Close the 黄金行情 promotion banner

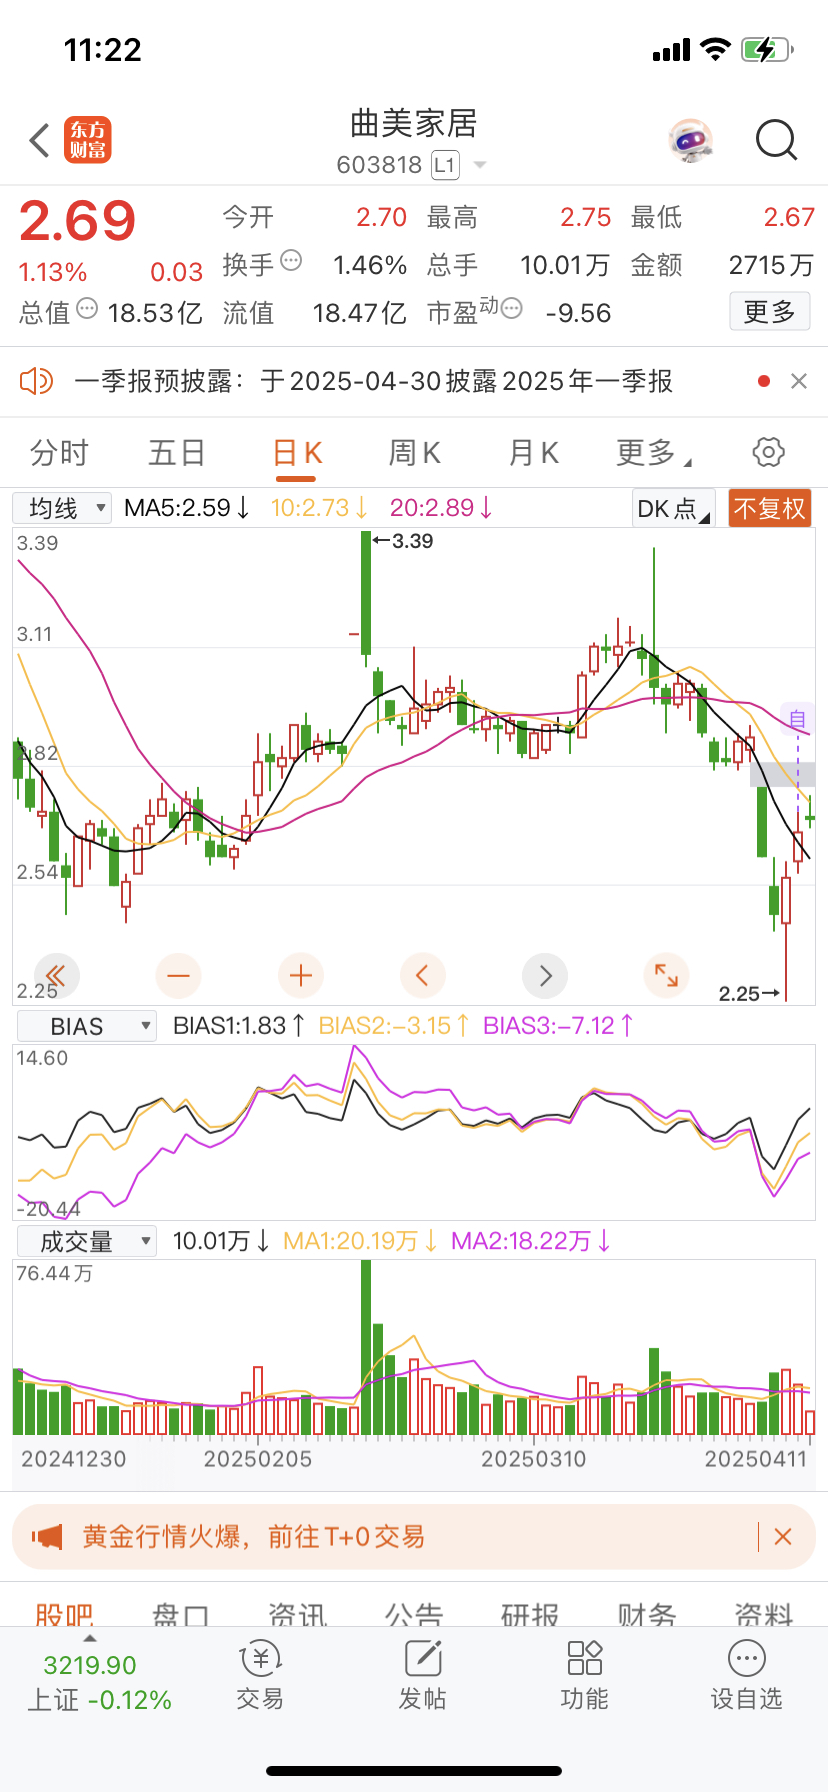(x=783, y=1537)
